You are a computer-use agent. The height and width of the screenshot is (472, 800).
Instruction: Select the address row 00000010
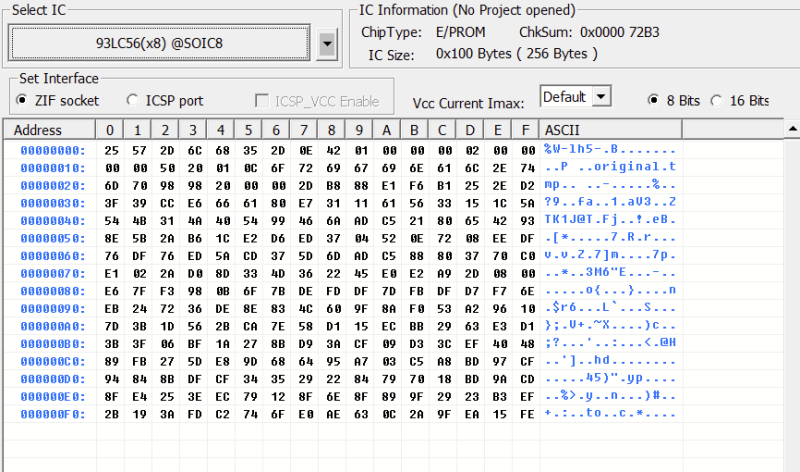point(53,168)
